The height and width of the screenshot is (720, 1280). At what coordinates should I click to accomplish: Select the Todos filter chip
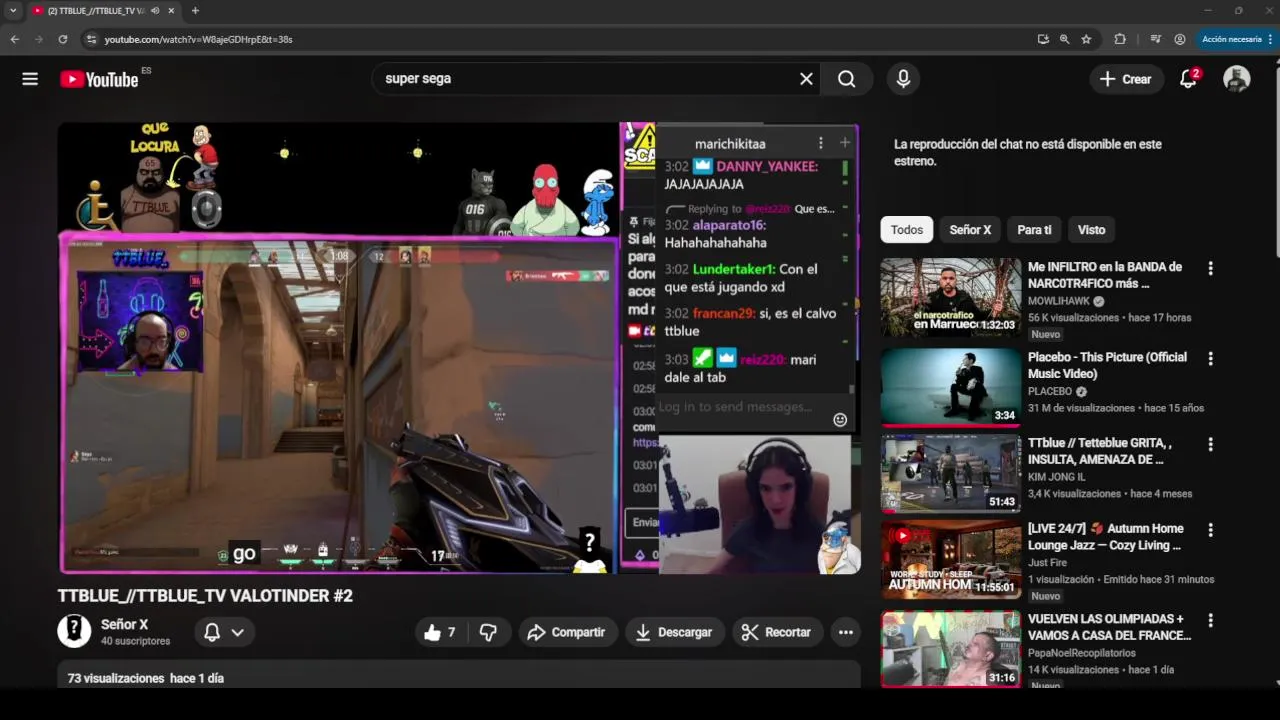tap(907, 230)
